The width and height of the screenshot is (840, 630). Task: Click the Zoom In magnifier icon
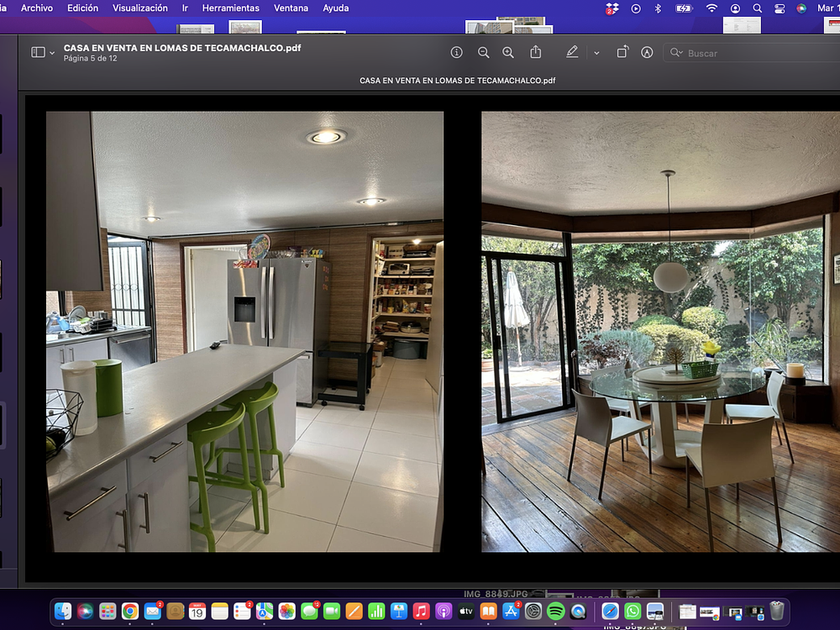point(508,52)
